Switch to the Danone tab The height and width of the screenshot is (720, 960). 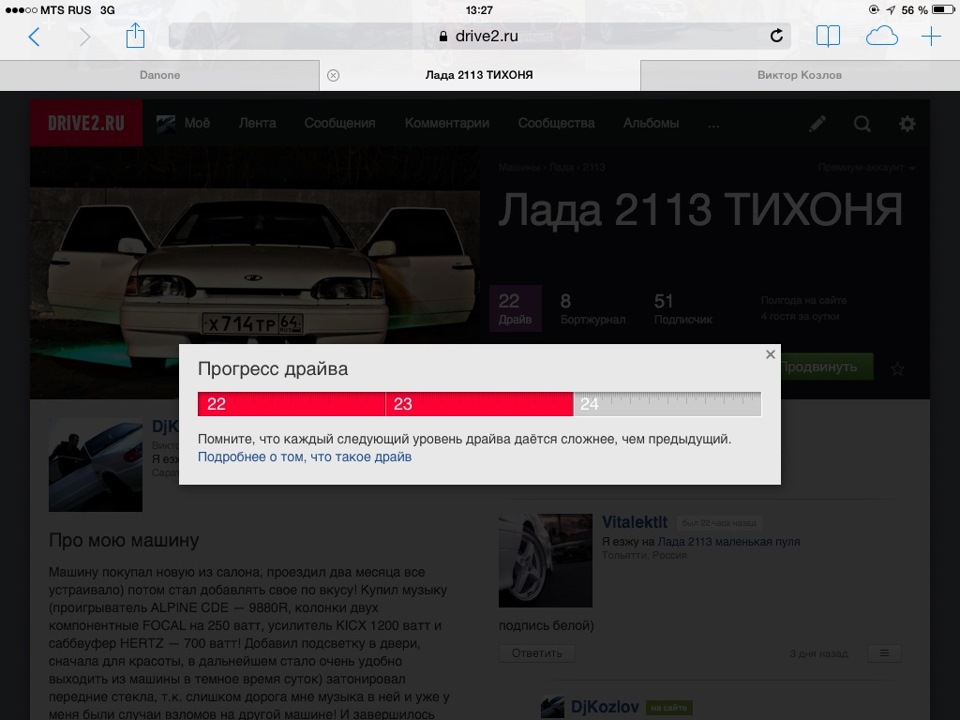(x=160, y=74)
